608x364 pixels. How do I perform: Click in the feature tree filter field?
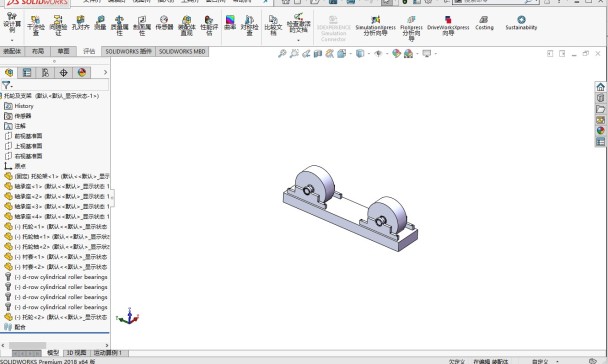point(61,85)
